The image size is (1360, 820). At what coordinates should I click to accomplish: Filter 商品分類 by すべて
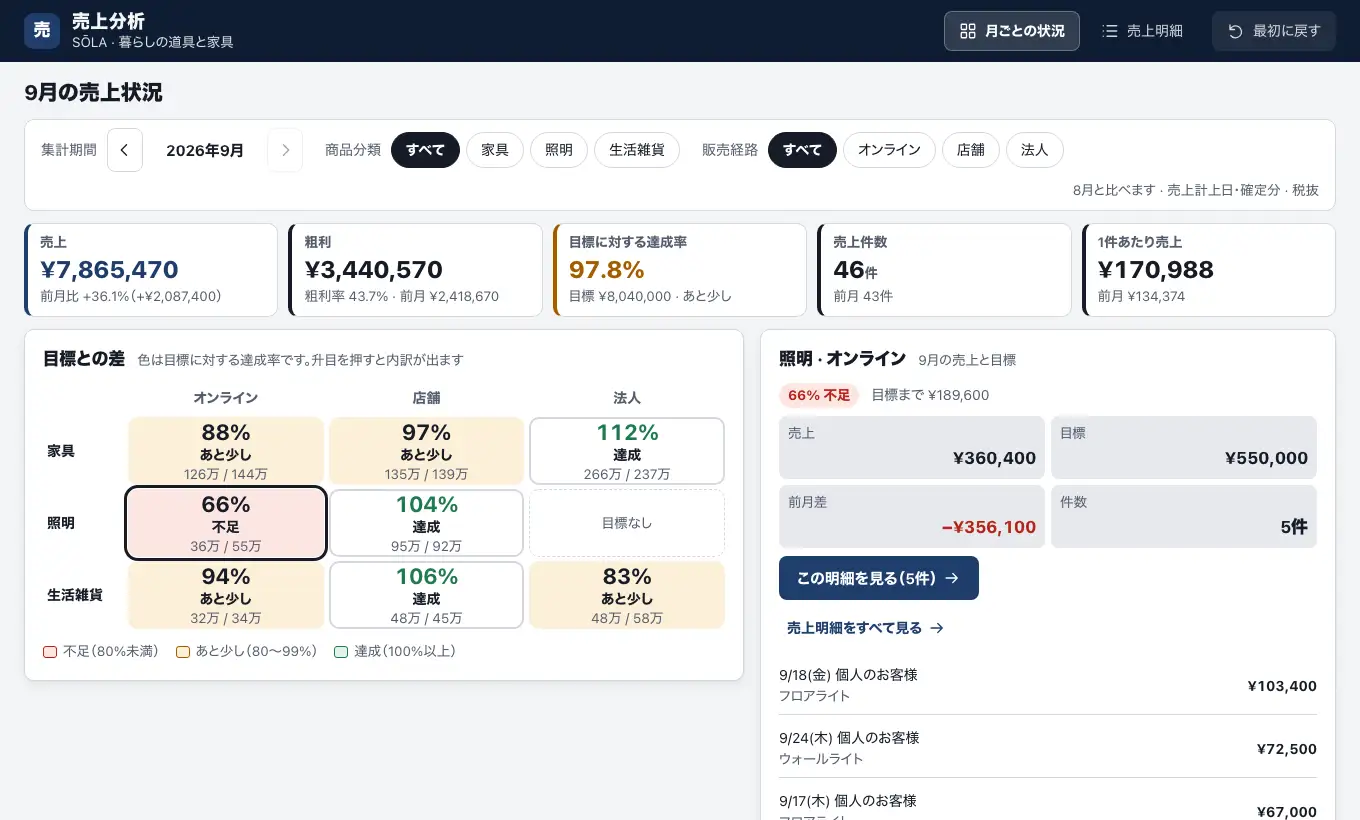point(425,150)
